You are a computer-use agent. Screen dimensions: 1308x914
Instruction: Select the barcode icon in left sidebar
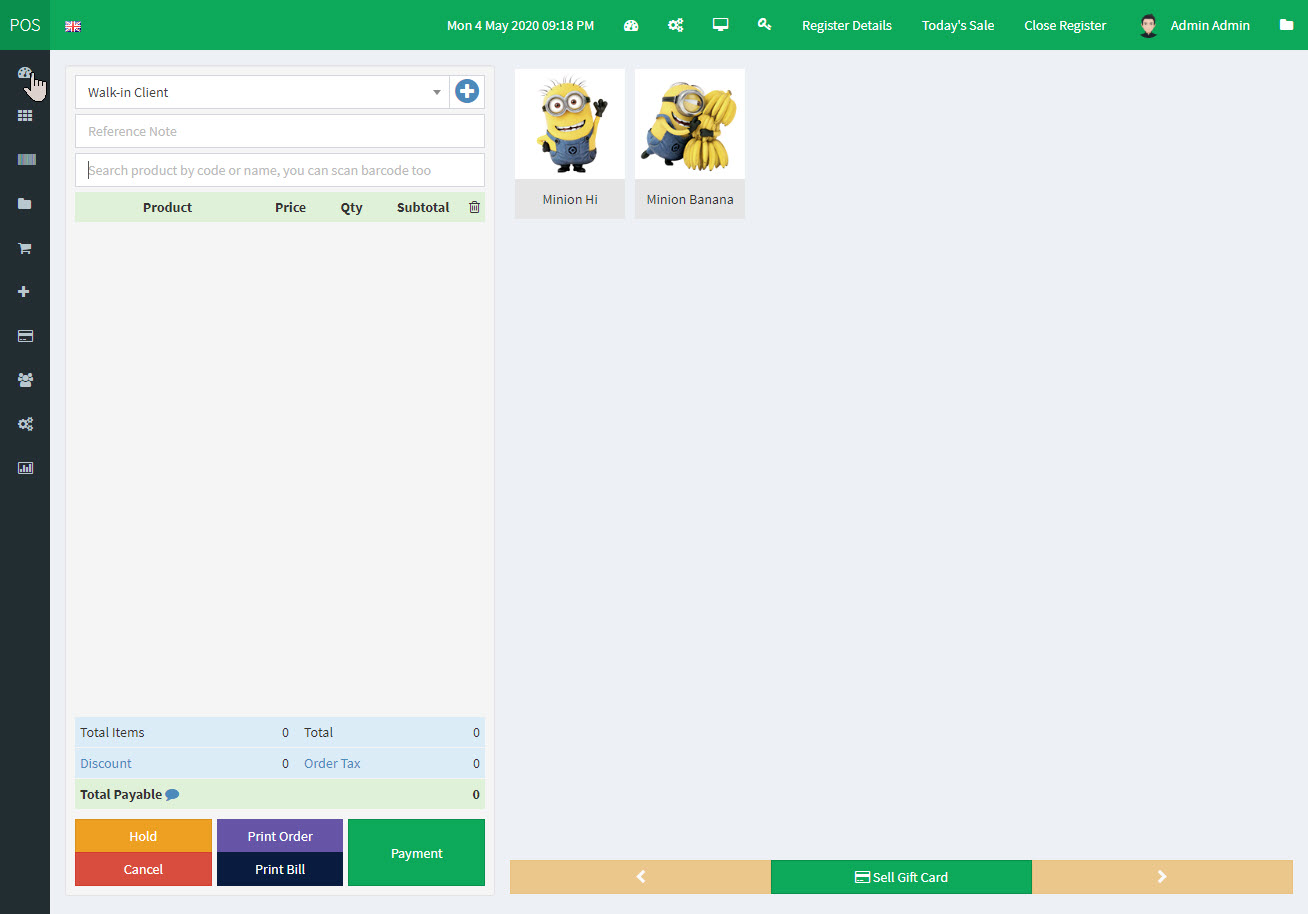pyautogui.click(x=25, y=160)
